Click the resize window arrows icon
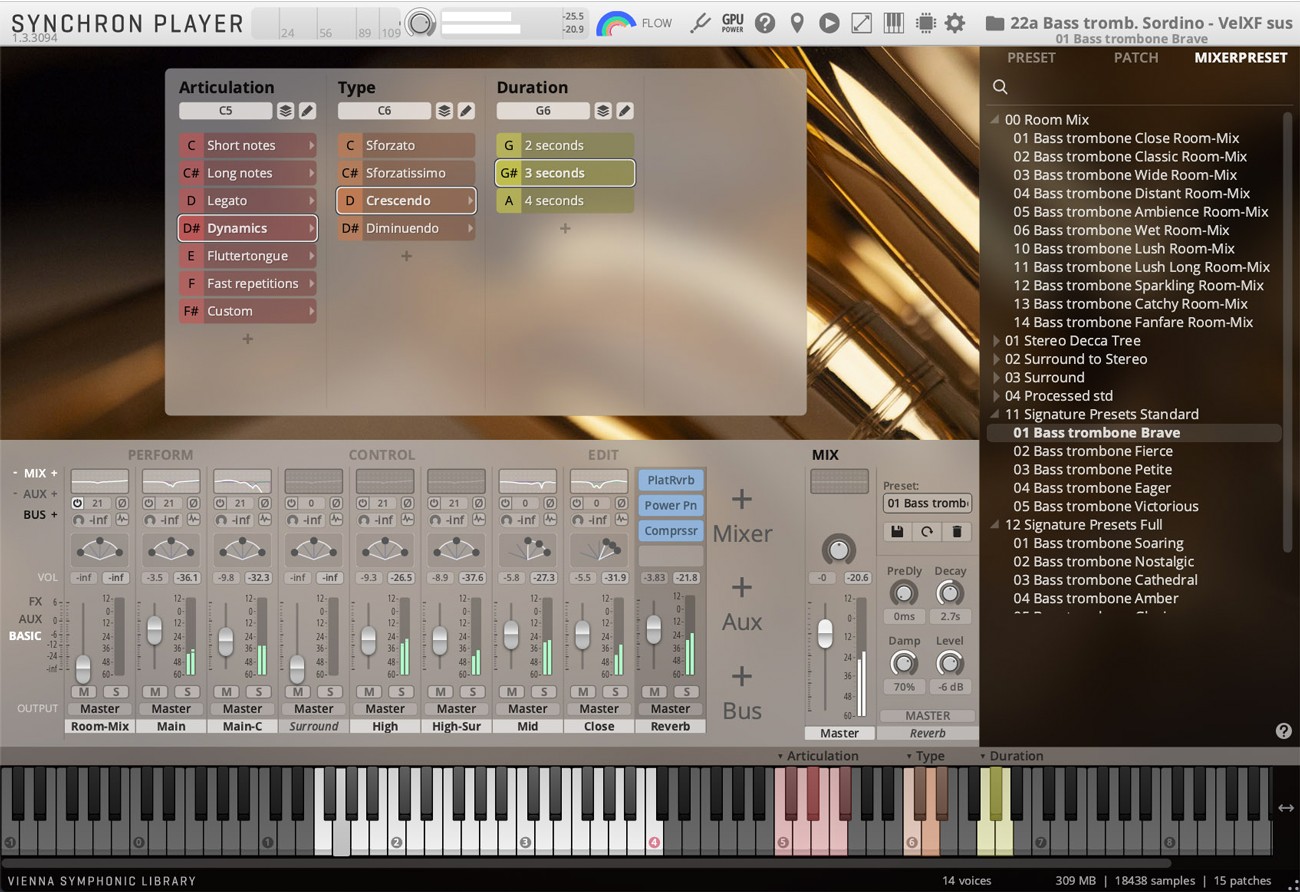1300x892 pixels. (861, 22)
